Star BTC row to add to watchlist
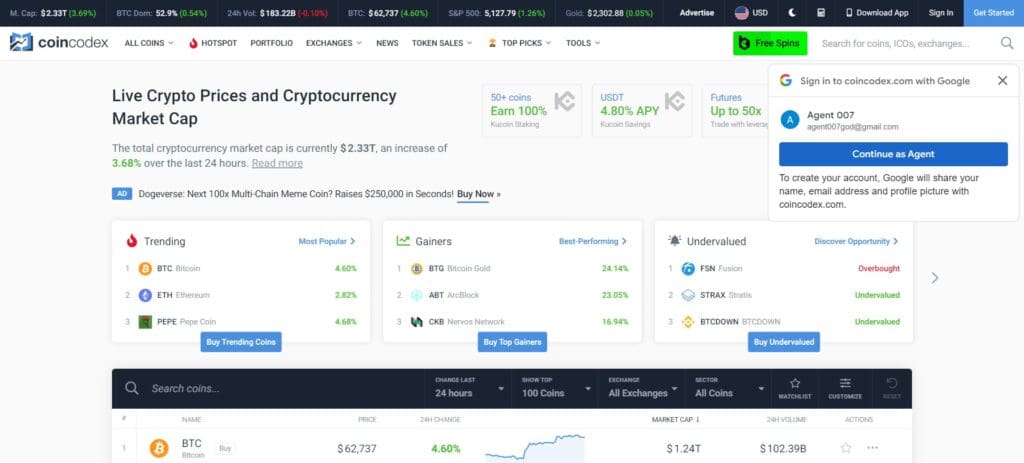This screenshot has width=1024, height=463. point(846,448)
